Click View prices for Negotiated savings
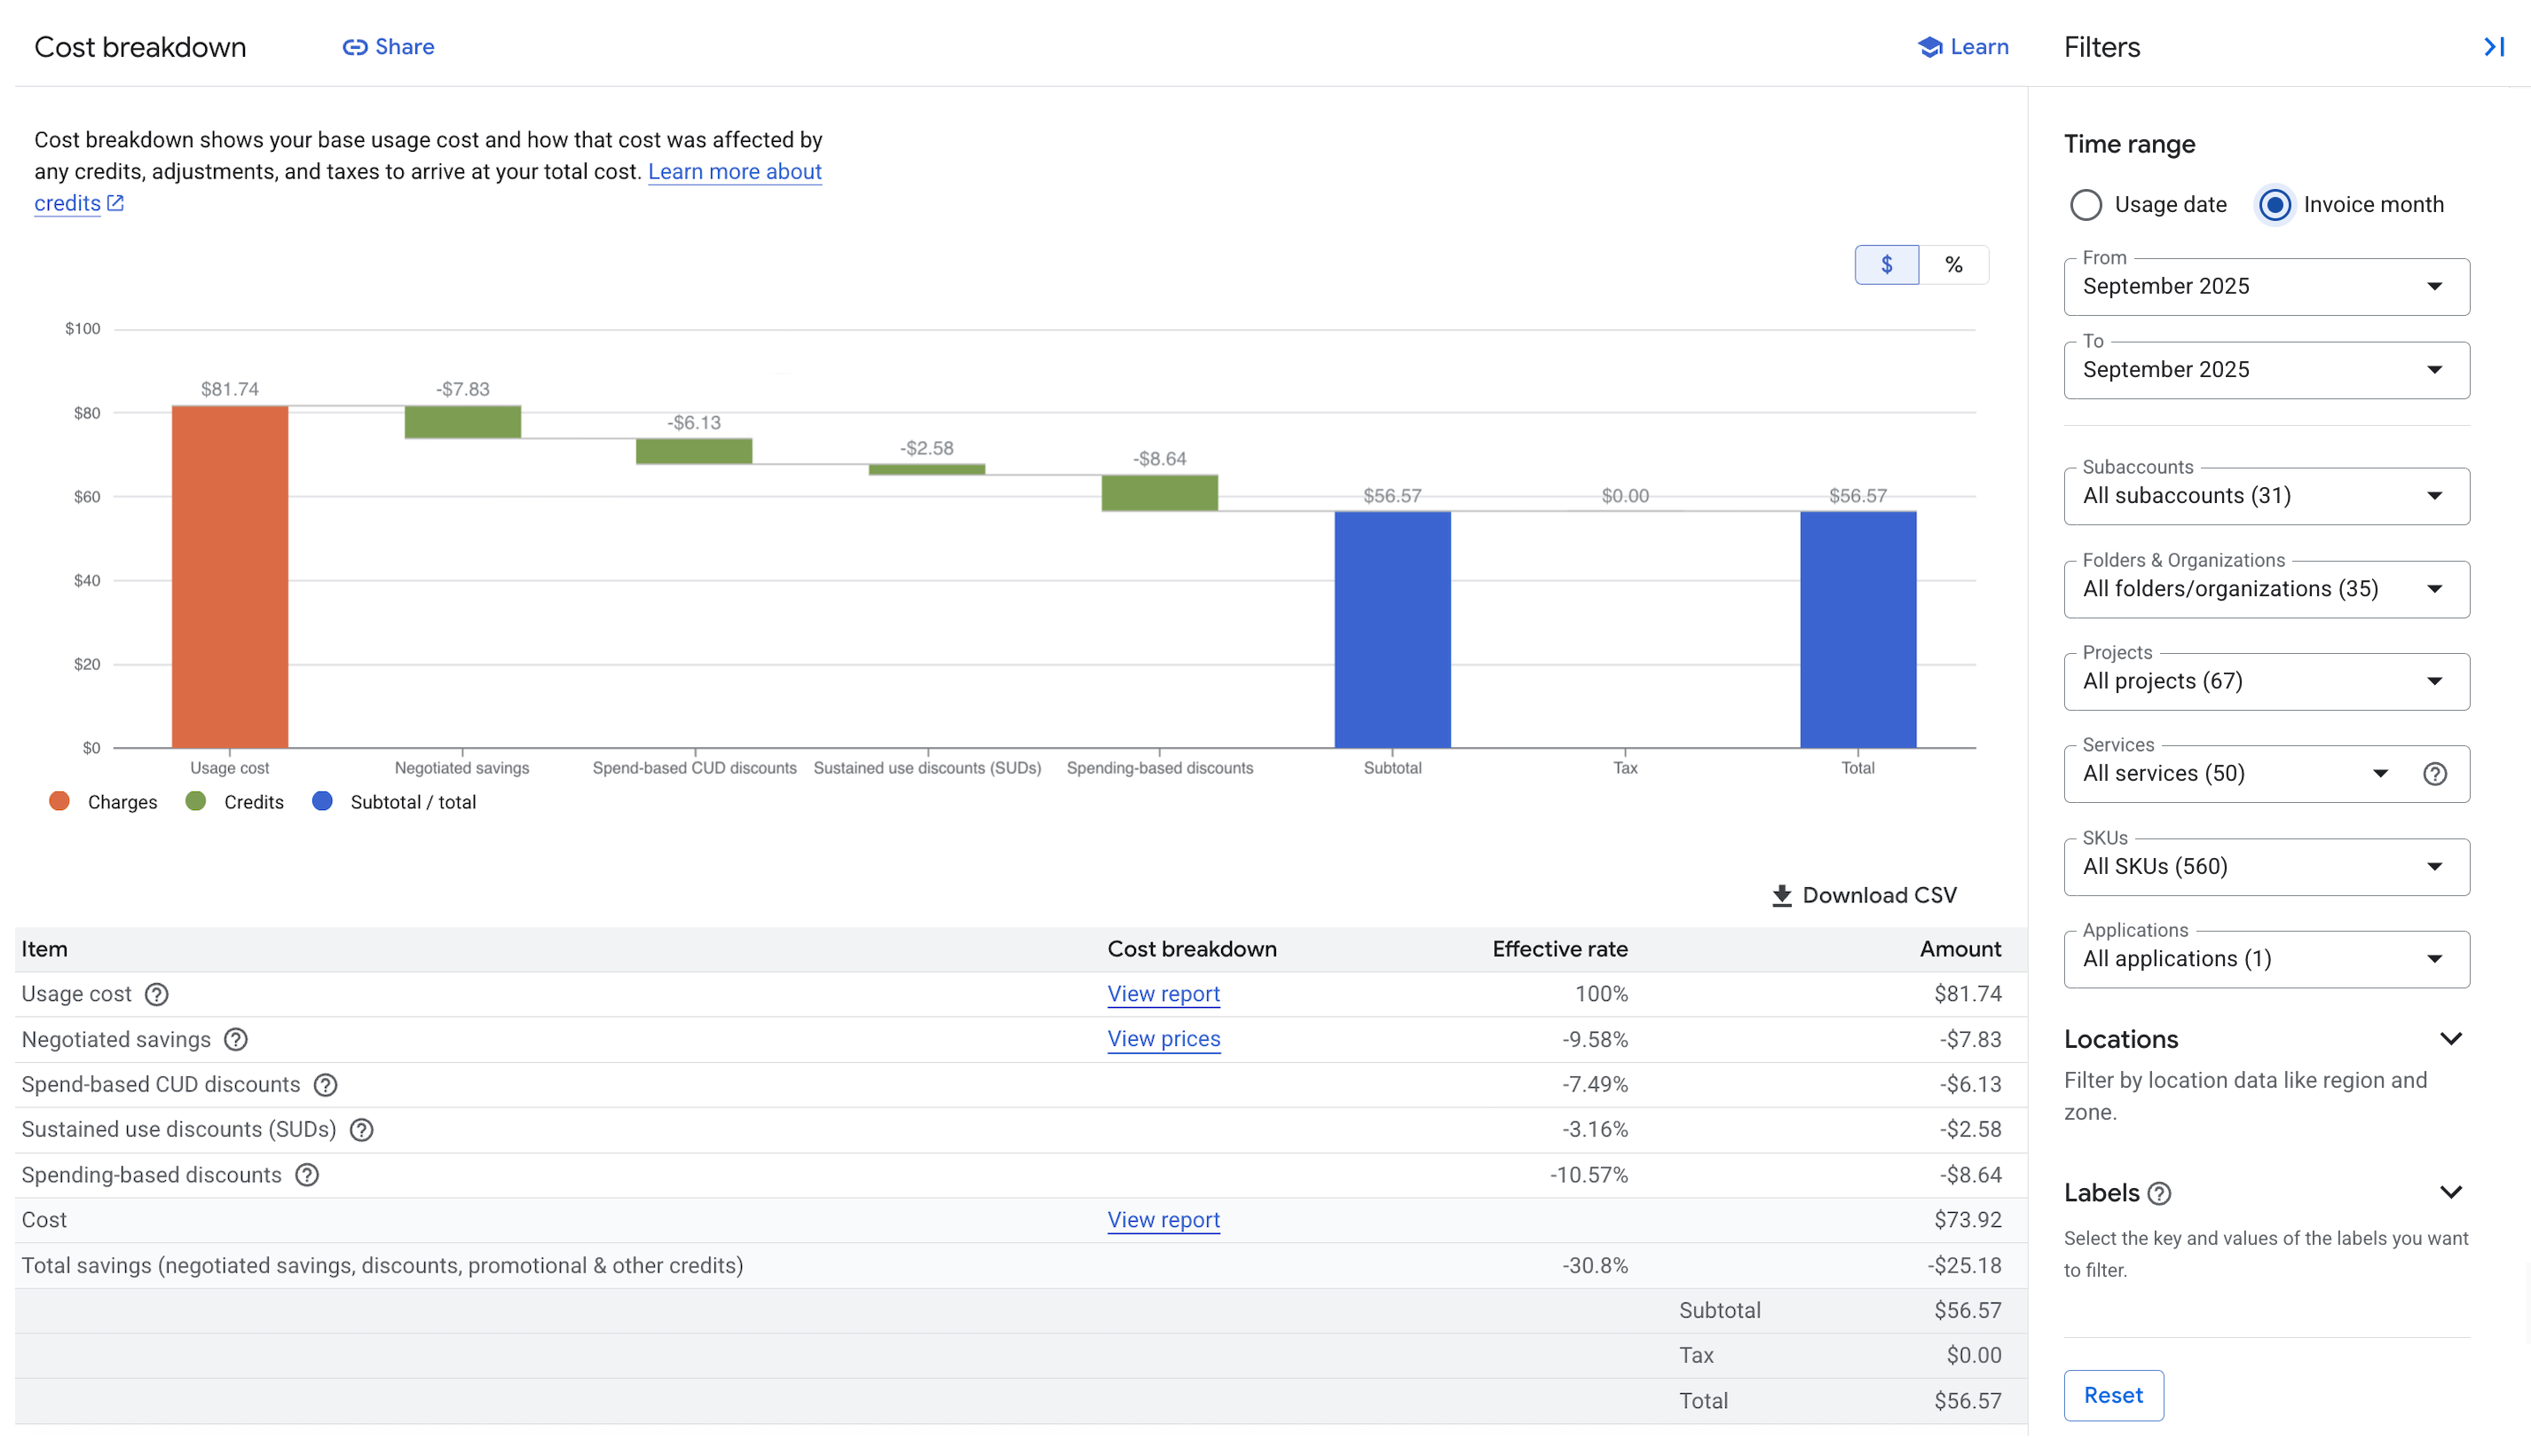Image resolution: width=2531 pixels, height=1456 pixels. 1163,1039
